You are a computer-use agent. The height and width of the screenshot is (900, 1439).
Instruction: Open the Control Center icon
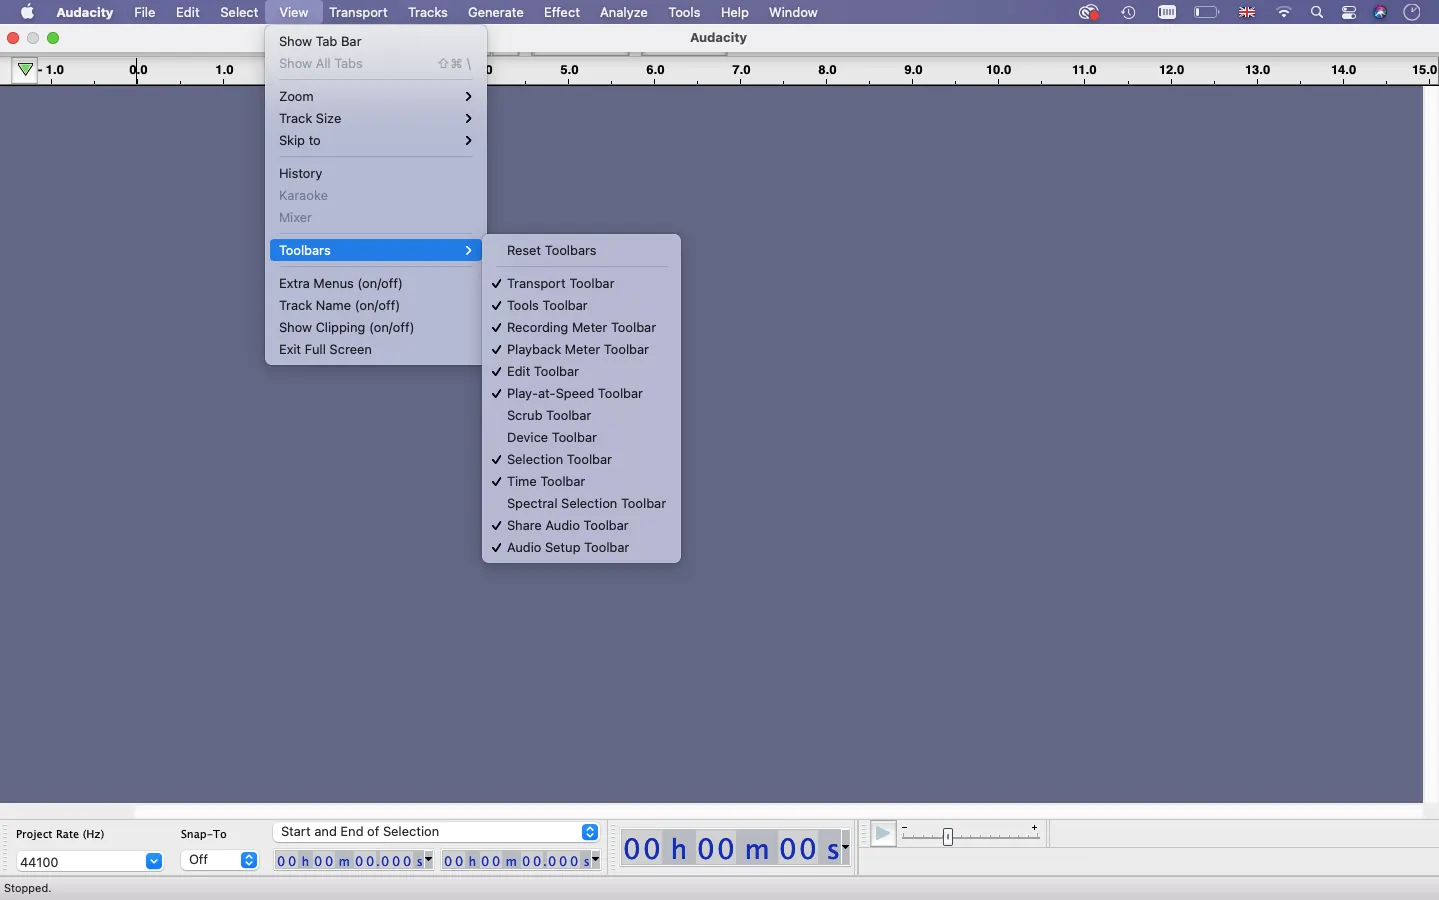pyautogui.click(x=1350, y=12)
